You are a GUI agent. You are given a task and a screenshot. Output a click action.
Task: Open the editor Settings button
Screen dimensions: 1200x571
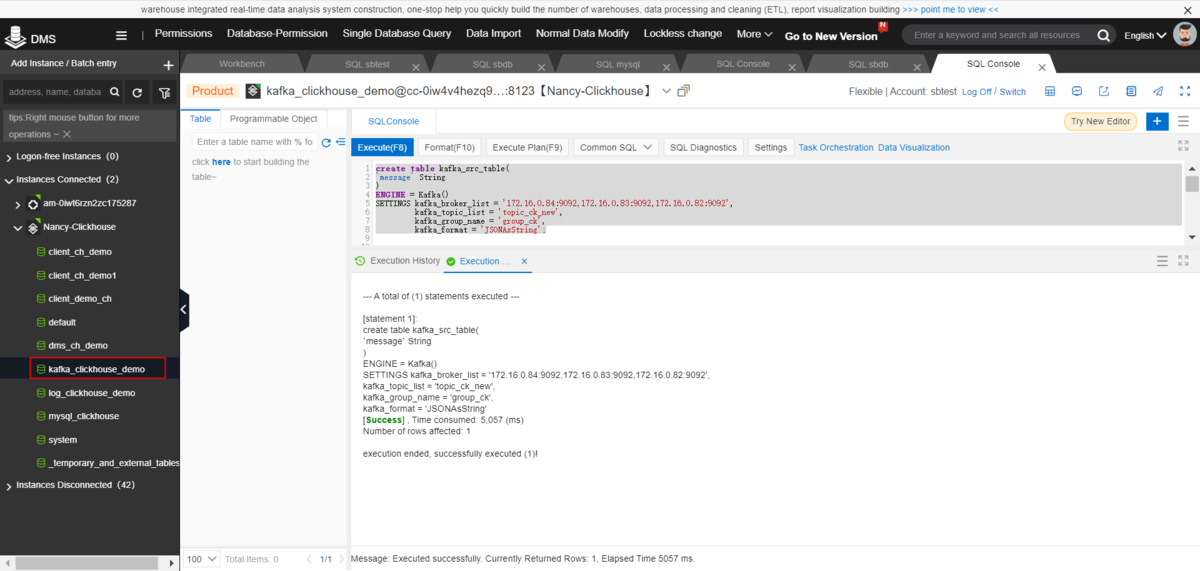click(x=771, y=147)
